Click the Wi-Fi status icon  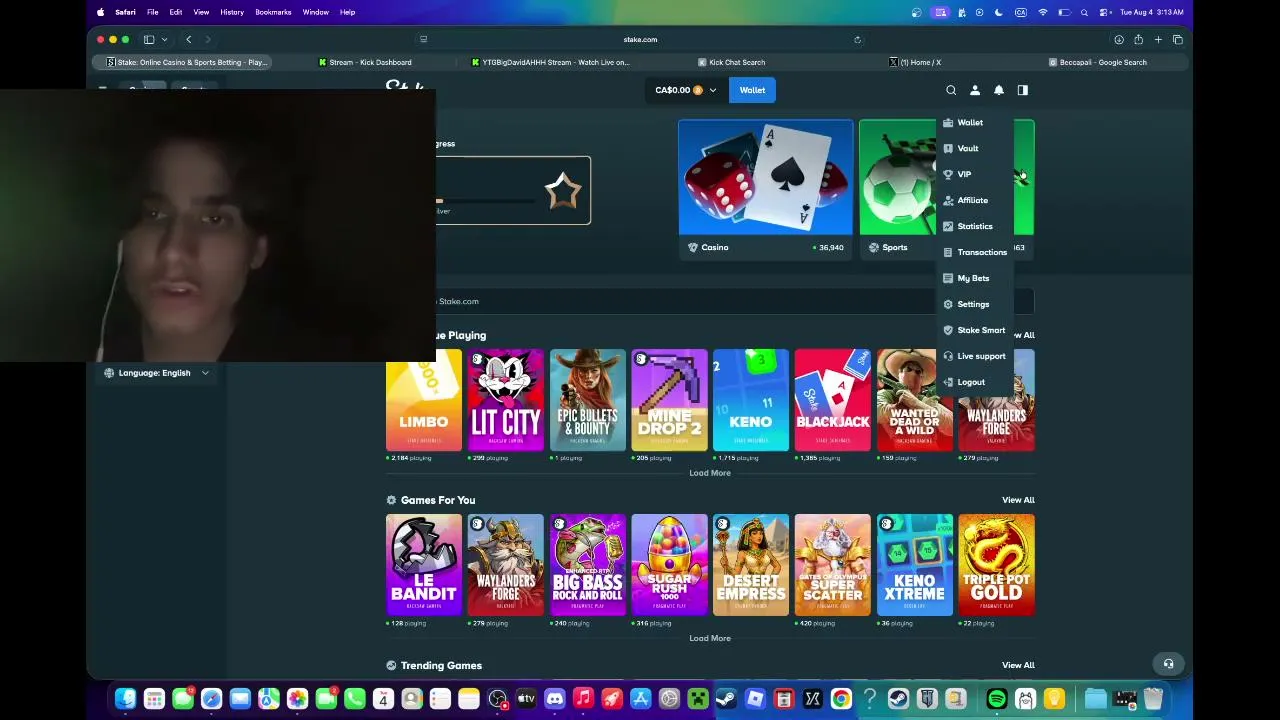coord(1043,12)
